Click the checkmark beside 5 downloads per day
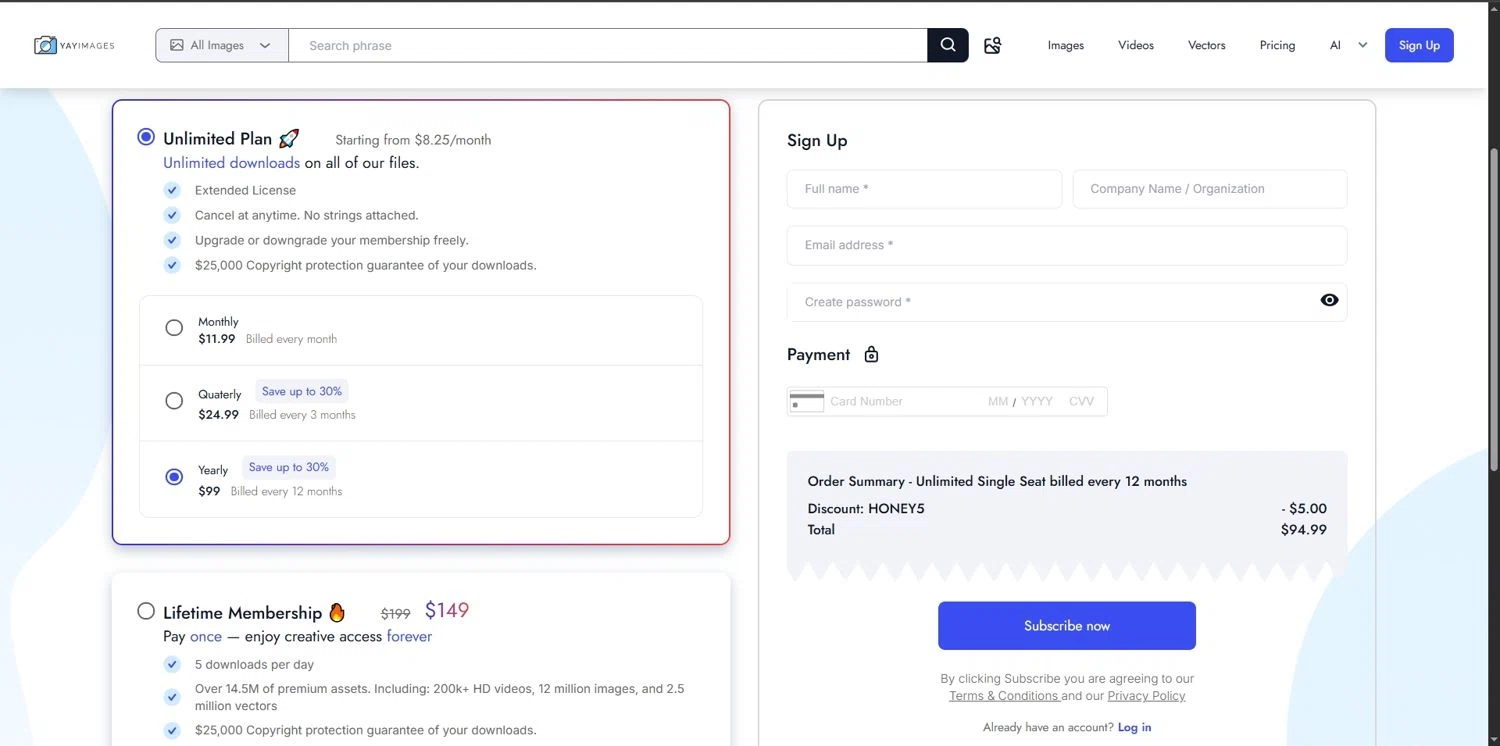The width and height of the screenshot is (1500, 746). [x=172, y=664]
